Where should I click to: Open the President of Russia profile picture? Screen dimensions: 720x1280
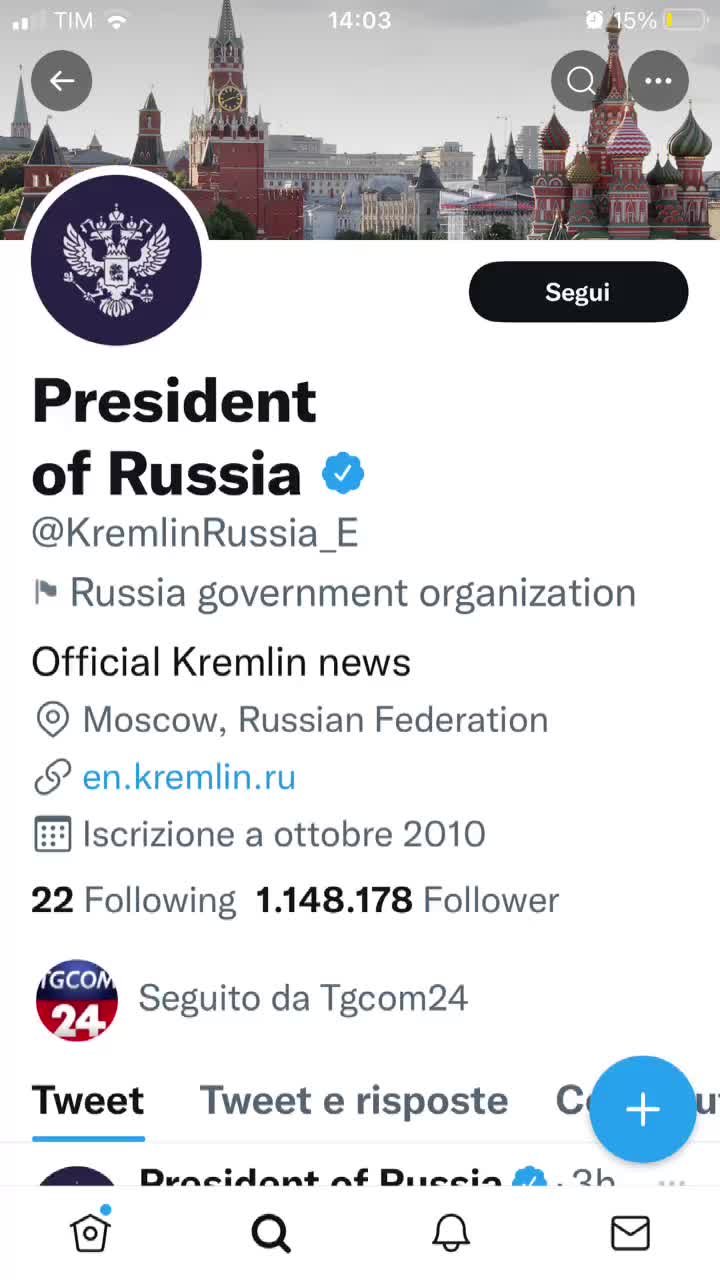coord(116,260)
